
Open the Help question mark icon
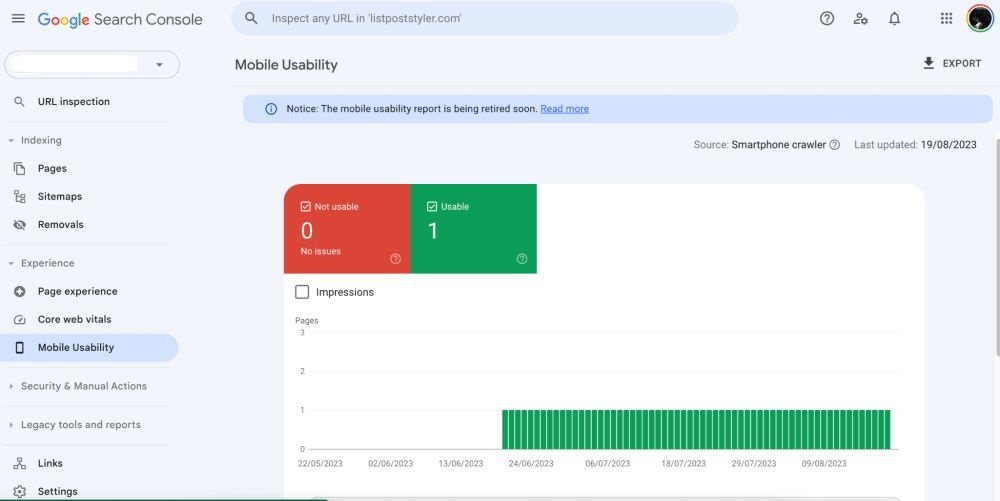tap(827, 18)
